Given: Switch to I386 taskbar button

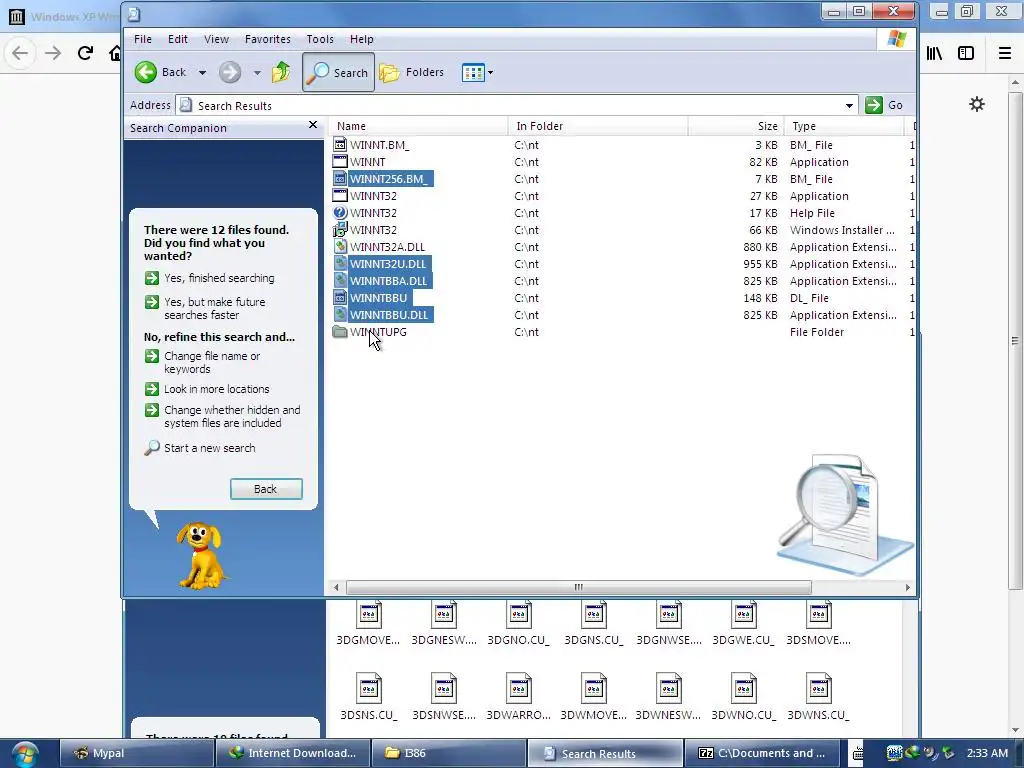Looking at the screenshot, I should click(x=449, y=754).
